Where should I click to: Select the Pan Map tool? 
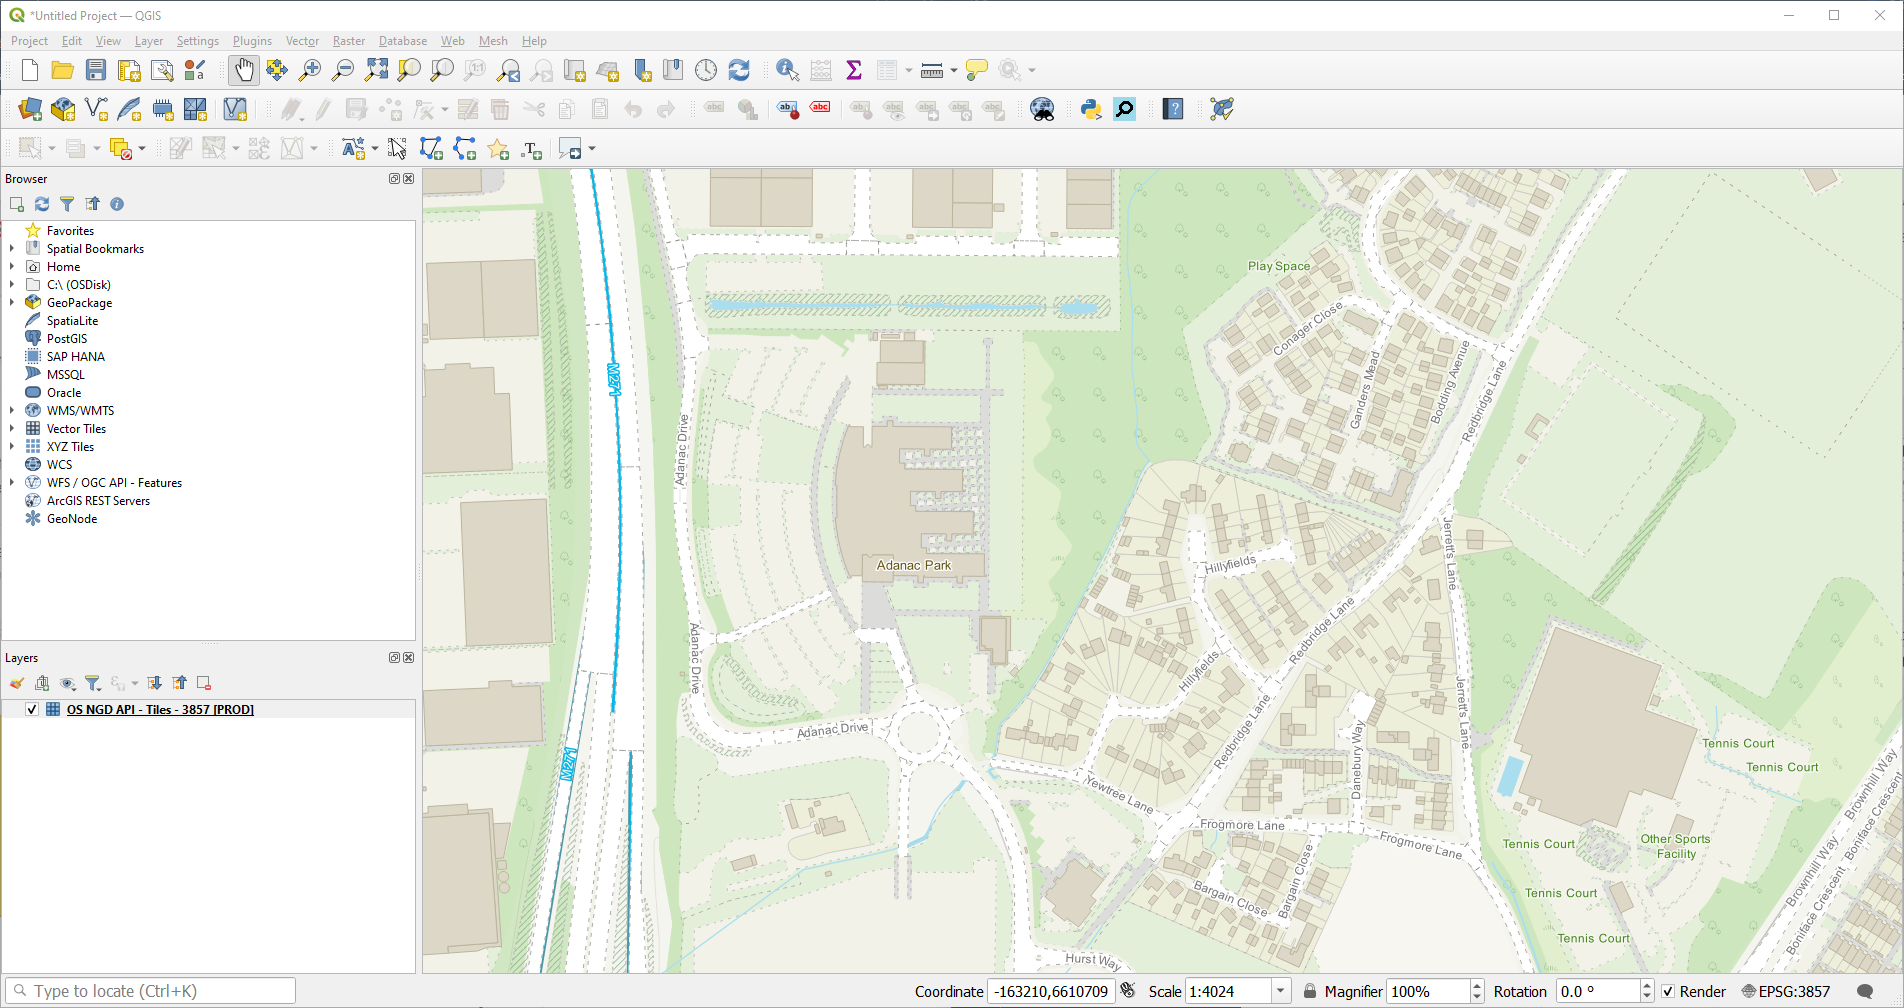click(x=244, y=70)
